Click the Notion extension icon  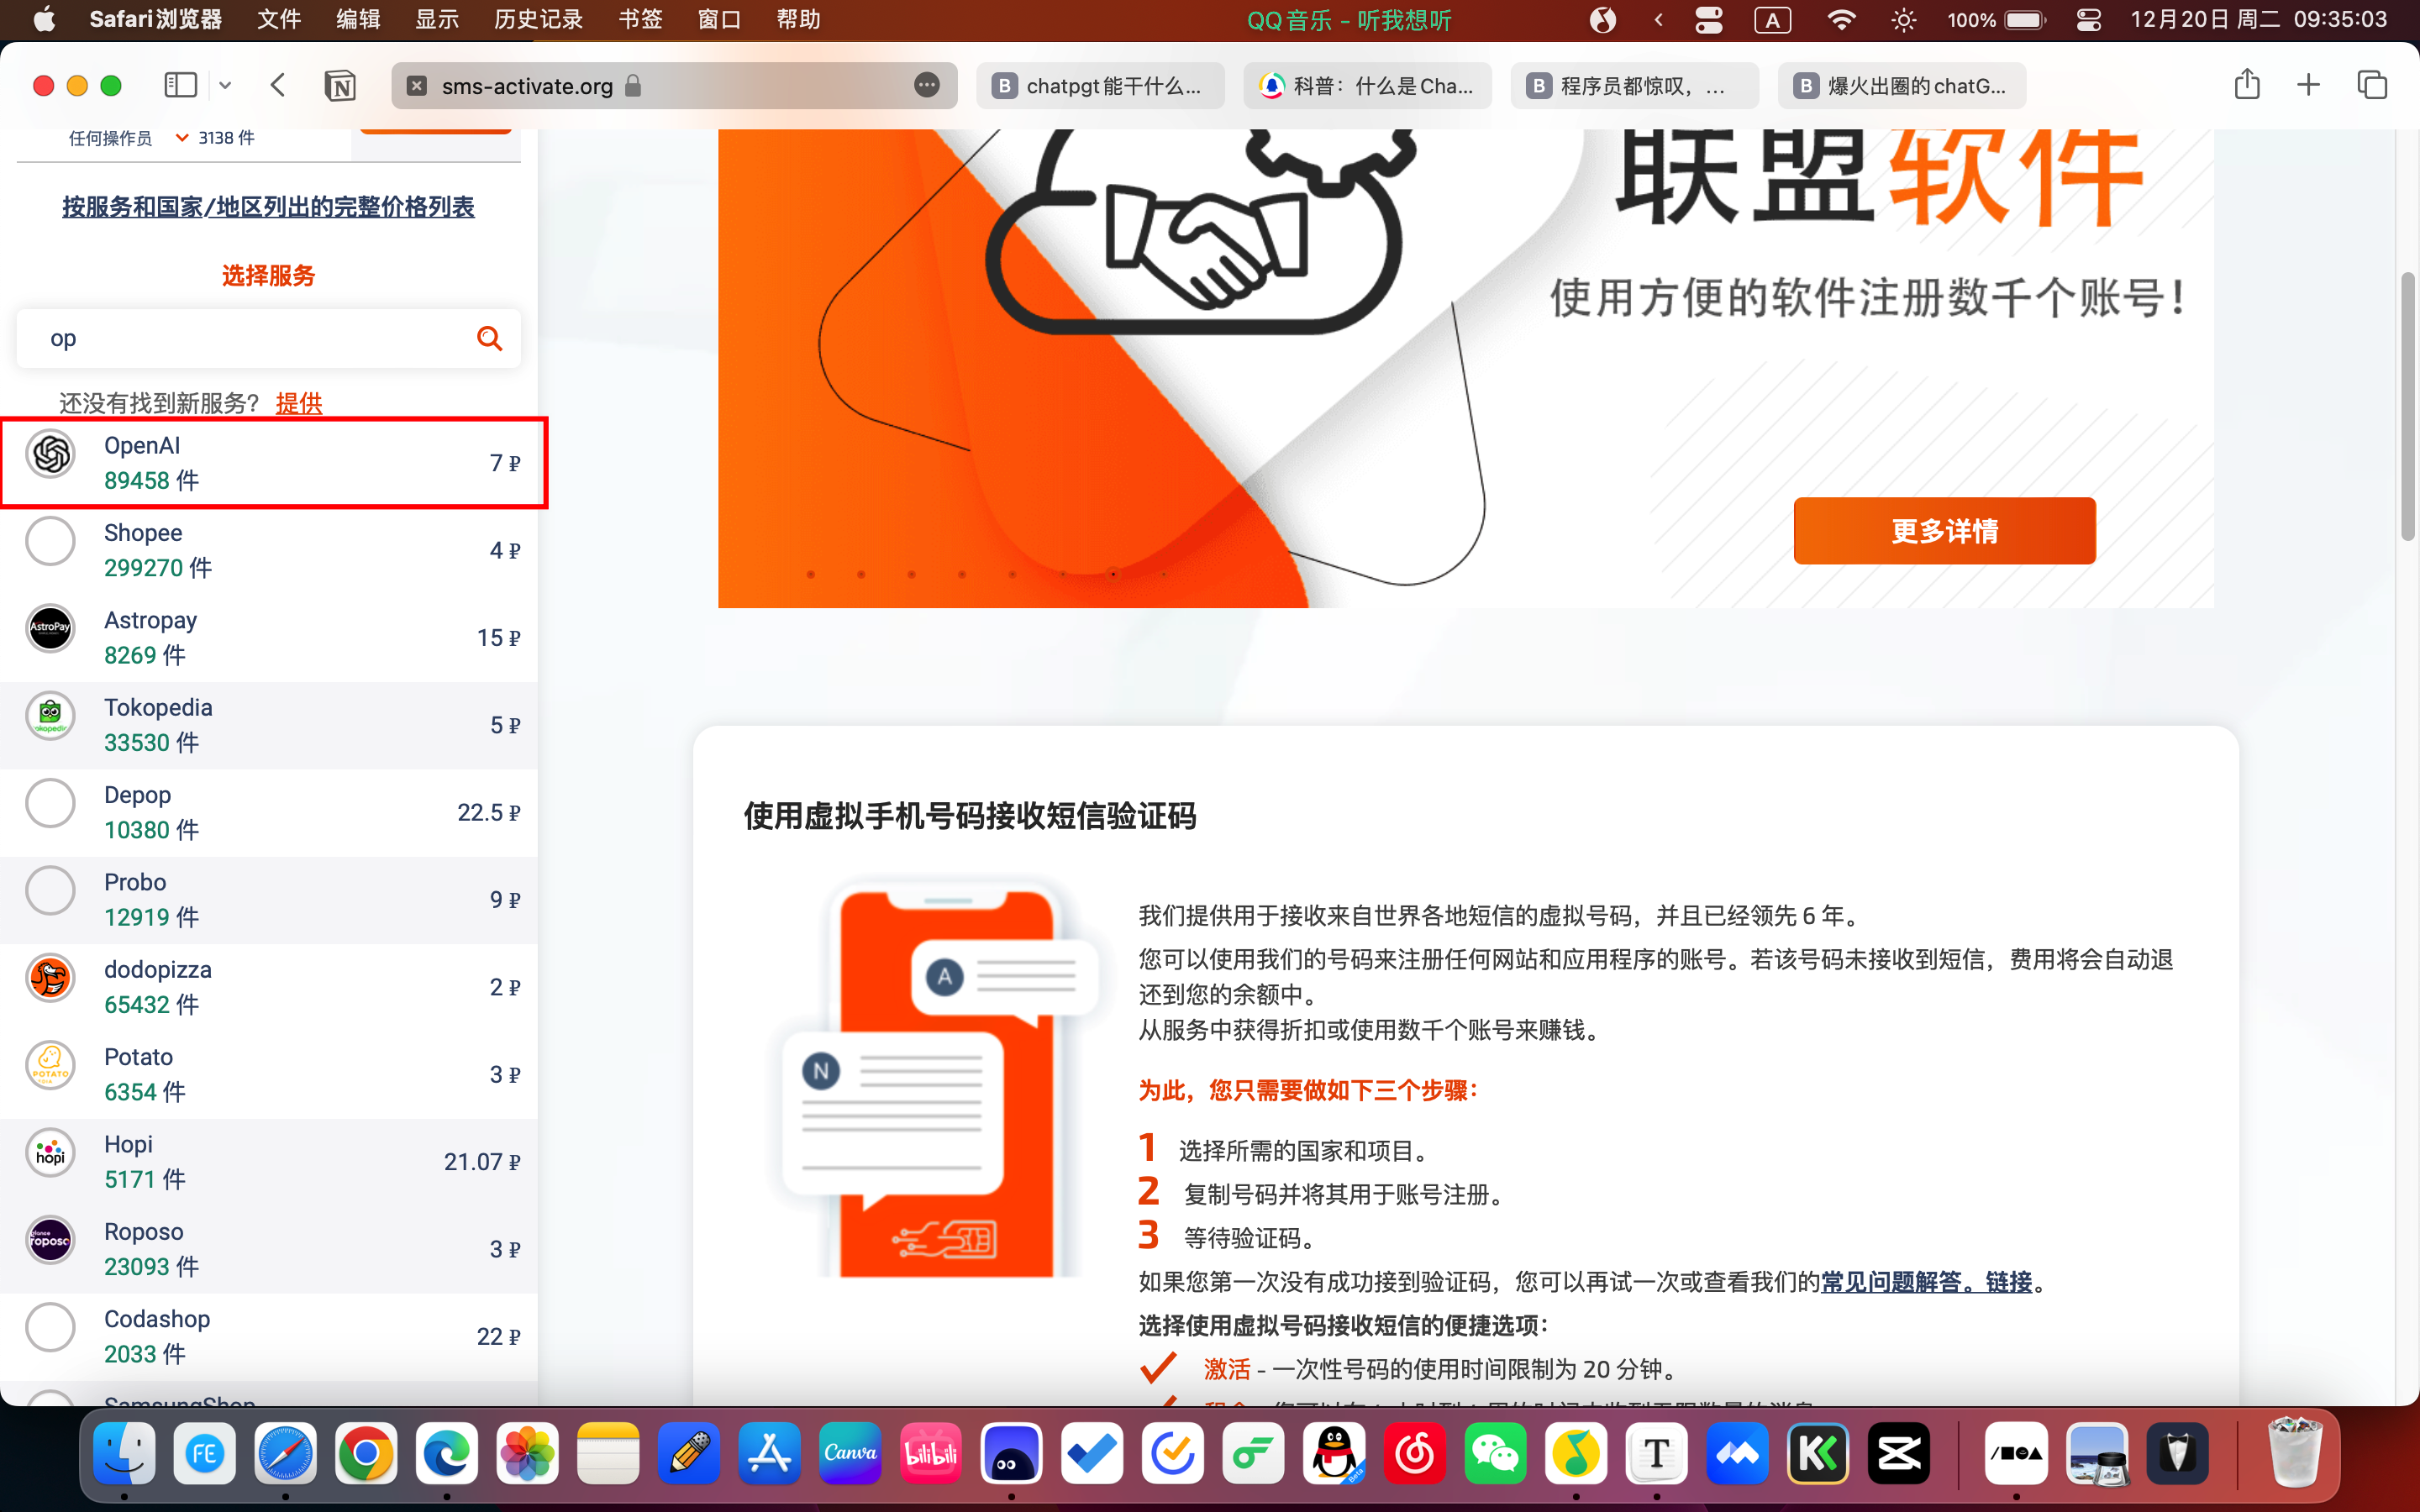click(340, 86)
